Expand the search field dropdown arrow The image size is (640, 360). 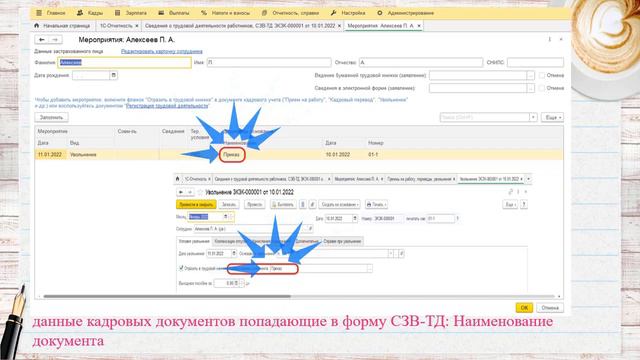533,117
